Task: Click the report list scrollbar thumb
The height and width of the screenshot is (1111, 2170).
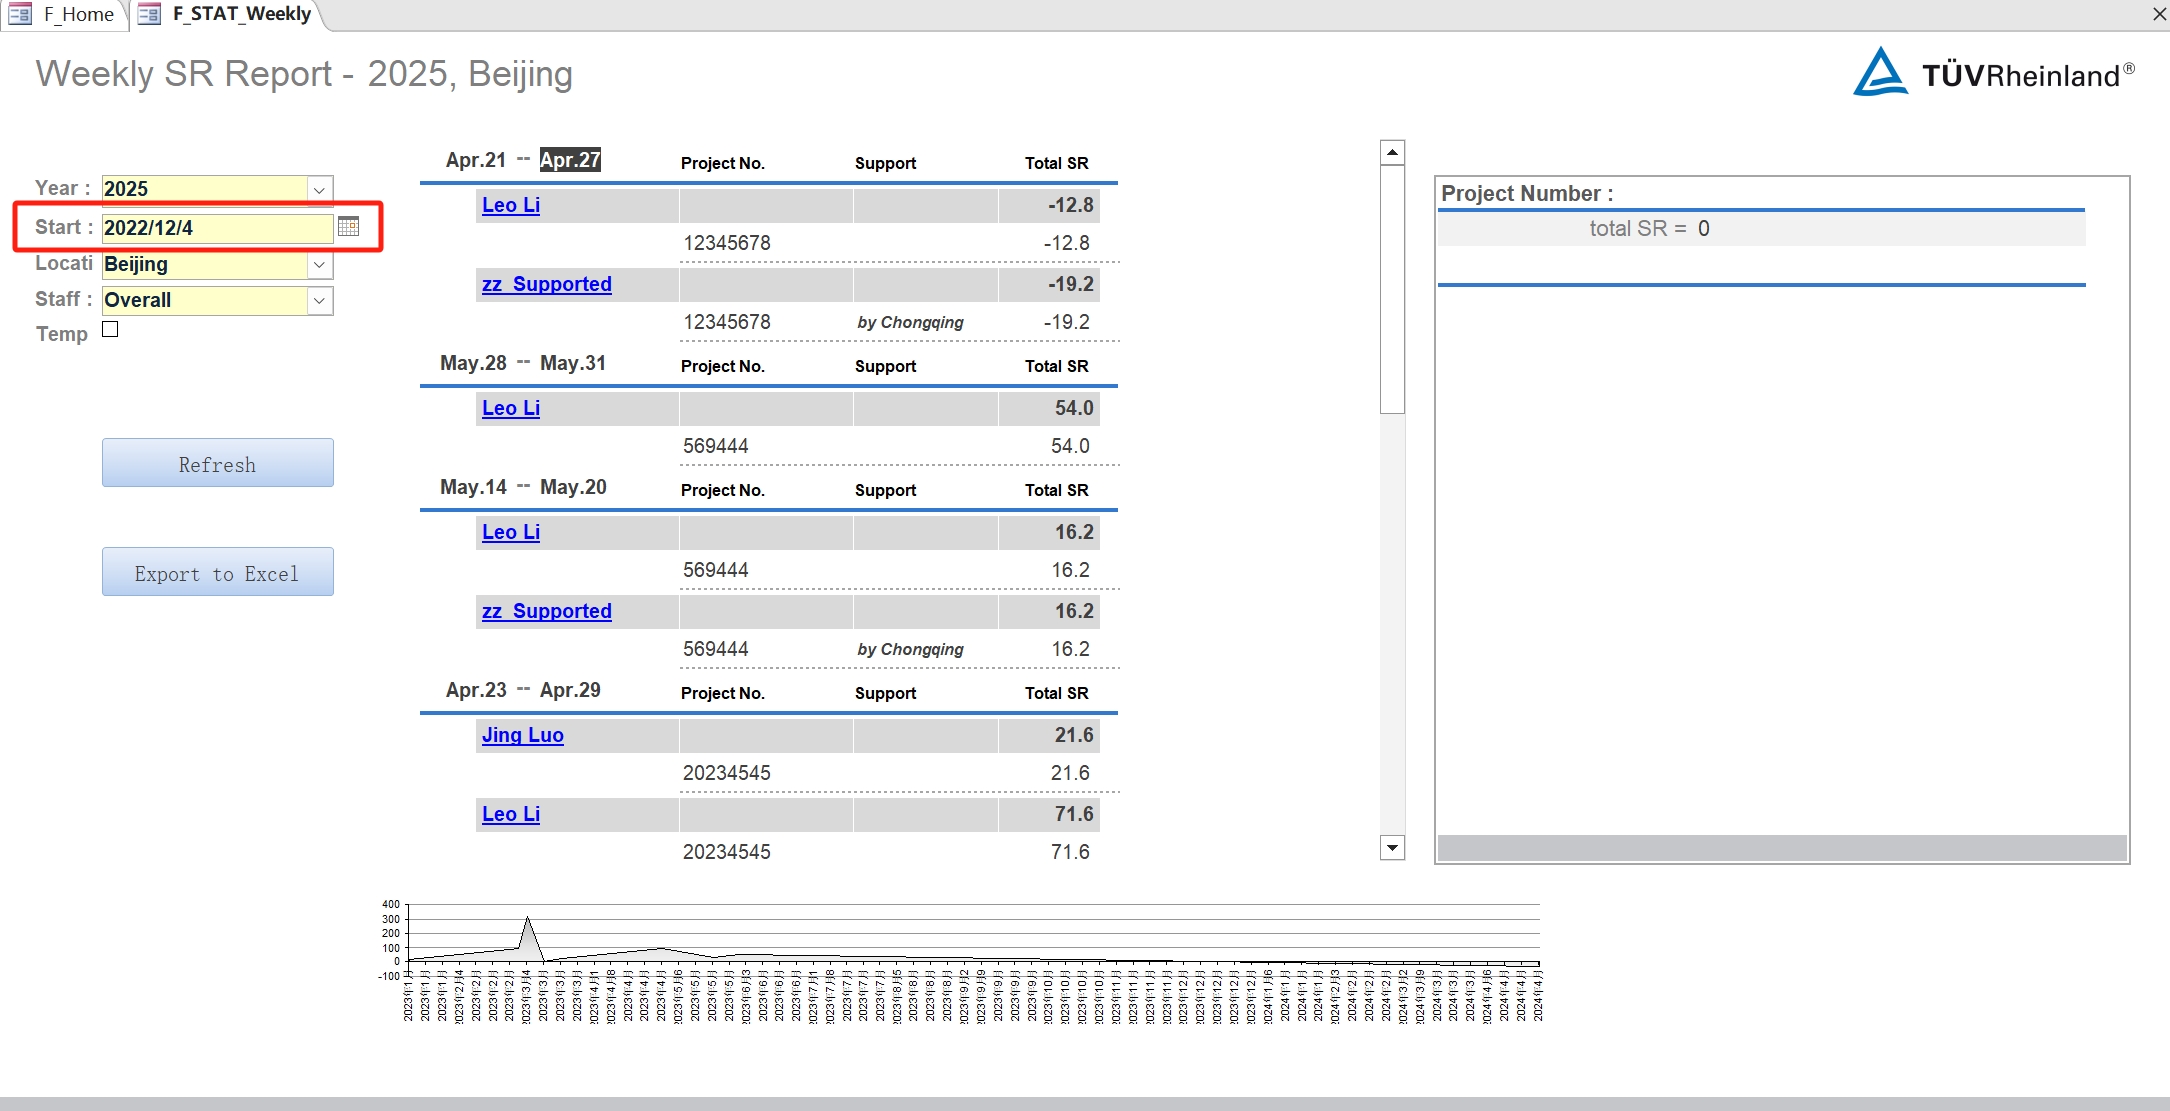Action: pos(1392,289)
